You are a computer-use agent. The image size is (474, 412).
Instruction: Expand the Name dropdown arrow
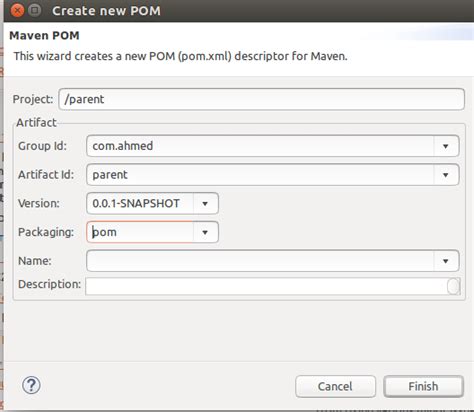click(x=446, y=261)
